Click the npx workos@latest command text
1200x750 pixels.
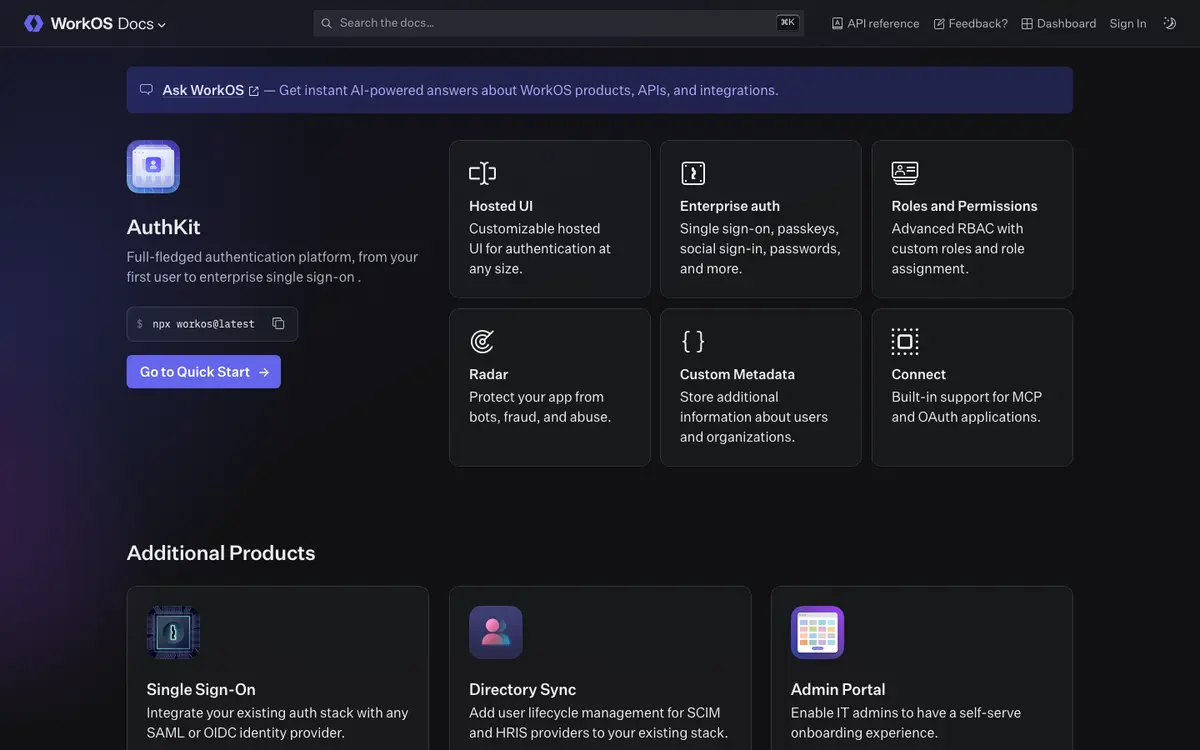(x=204, y=324)
